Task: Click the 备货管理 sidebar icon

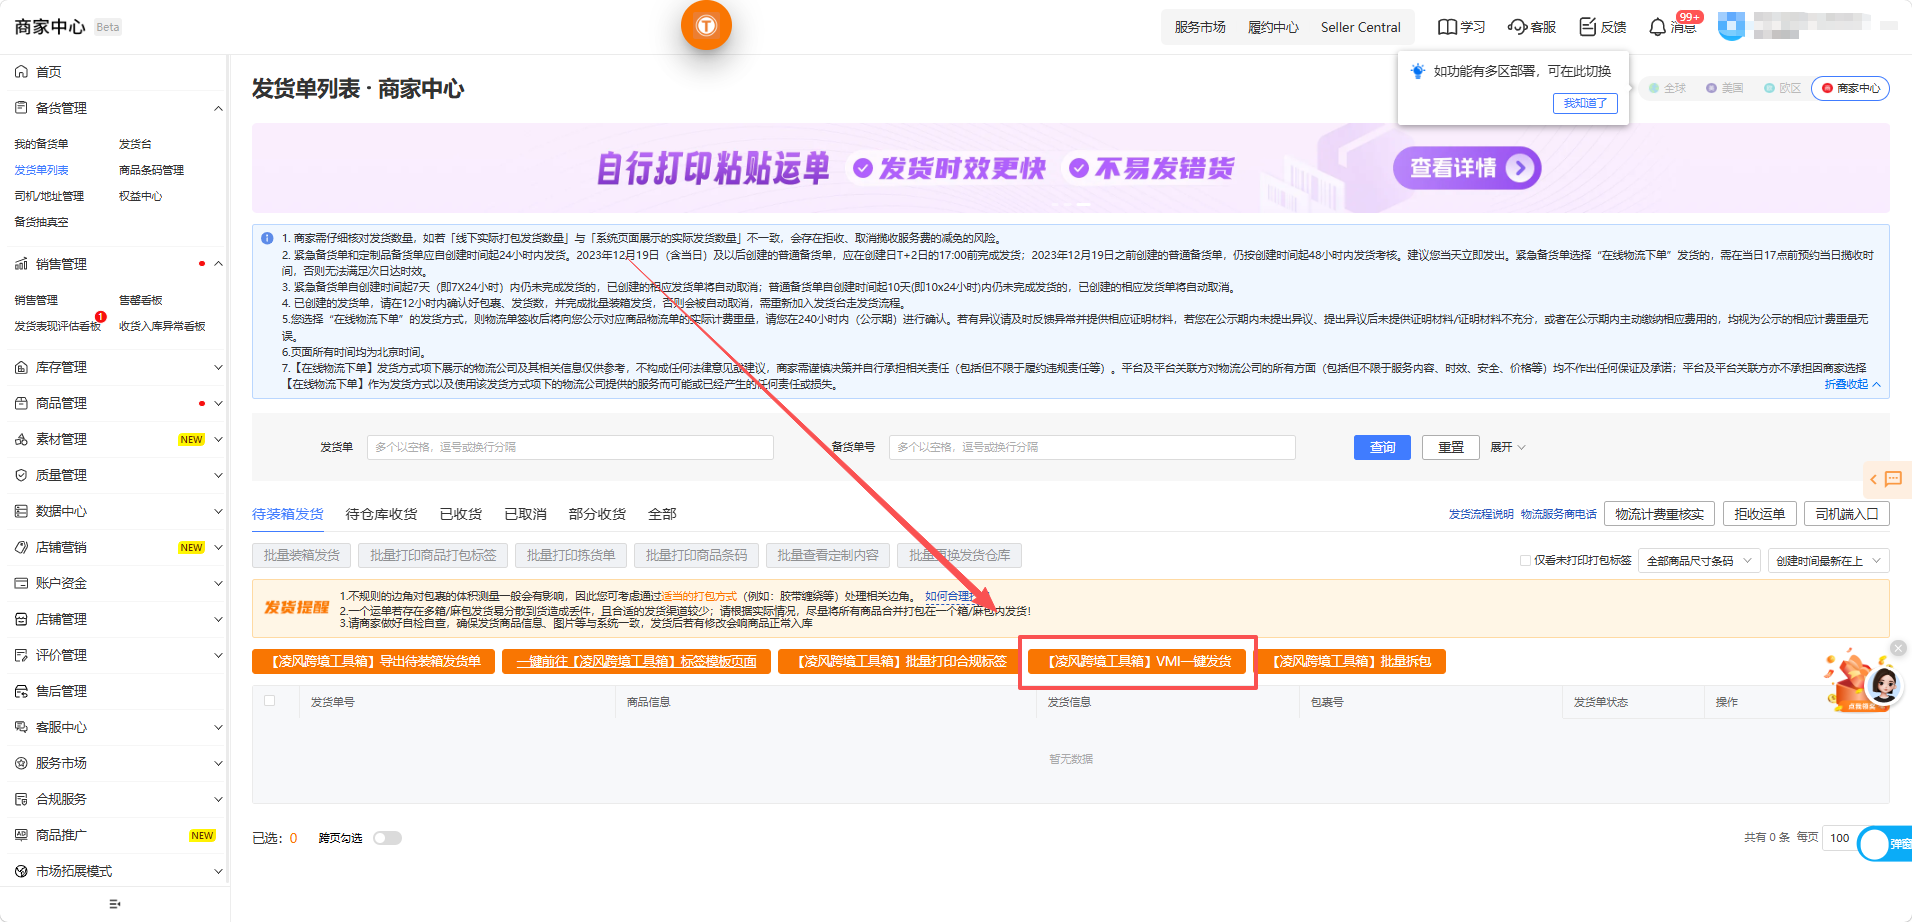Action: 21,108
